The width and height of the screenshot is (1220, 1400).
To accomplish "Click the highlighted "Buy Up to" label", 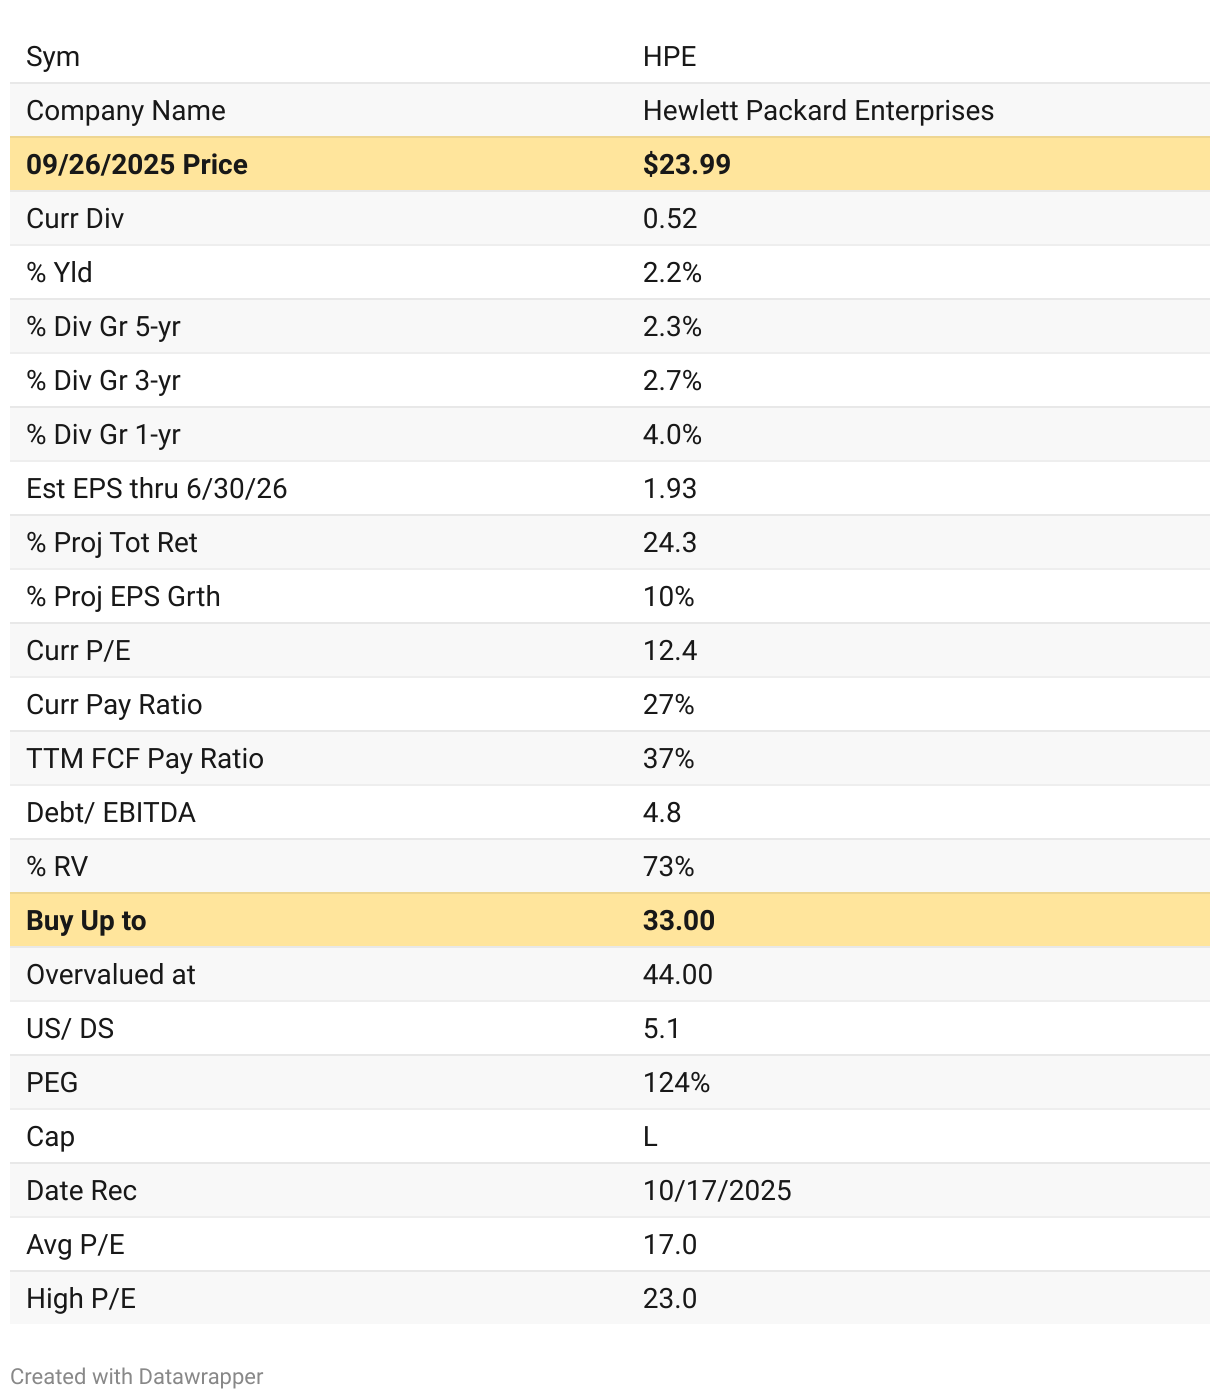I will (x=86, y=921).
